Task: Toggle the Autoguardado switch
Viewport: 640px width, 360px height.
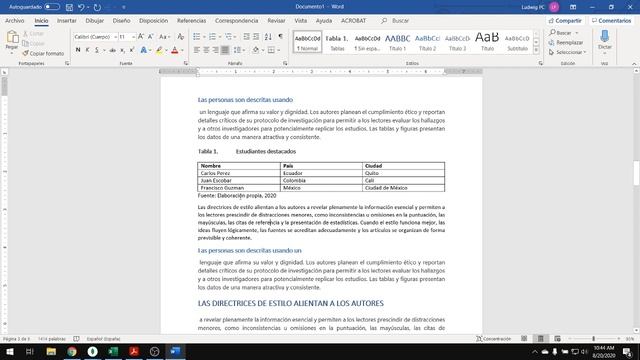Action: (x=52, y=7)
